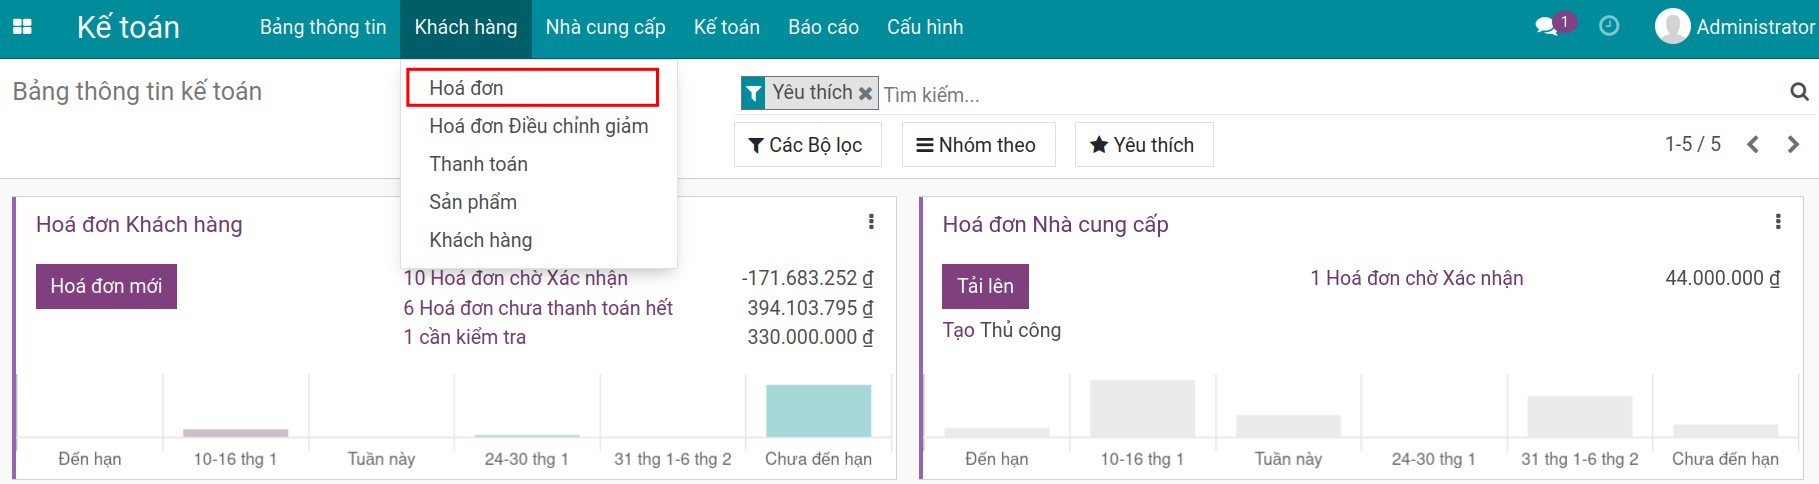Click 10-16 thg 1 bar in customer chart

coord(235,433)
